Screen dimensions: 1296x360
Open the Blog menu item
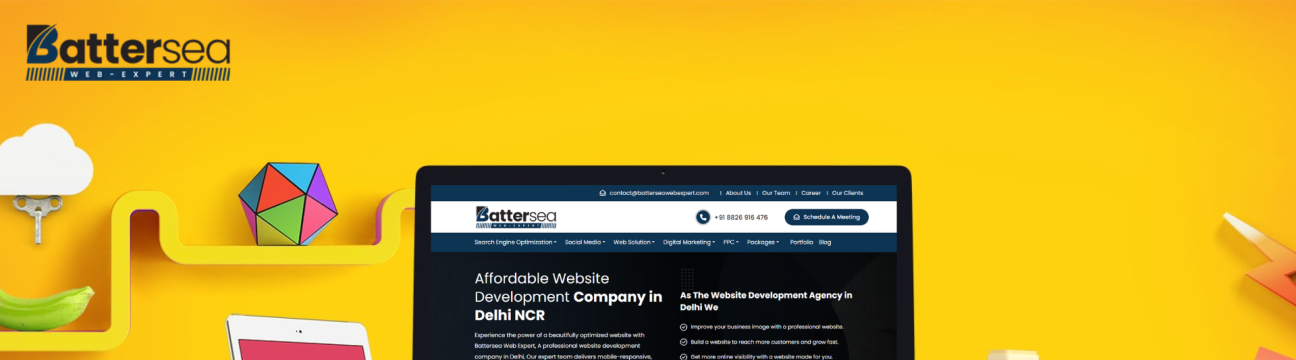pos(825,242)
